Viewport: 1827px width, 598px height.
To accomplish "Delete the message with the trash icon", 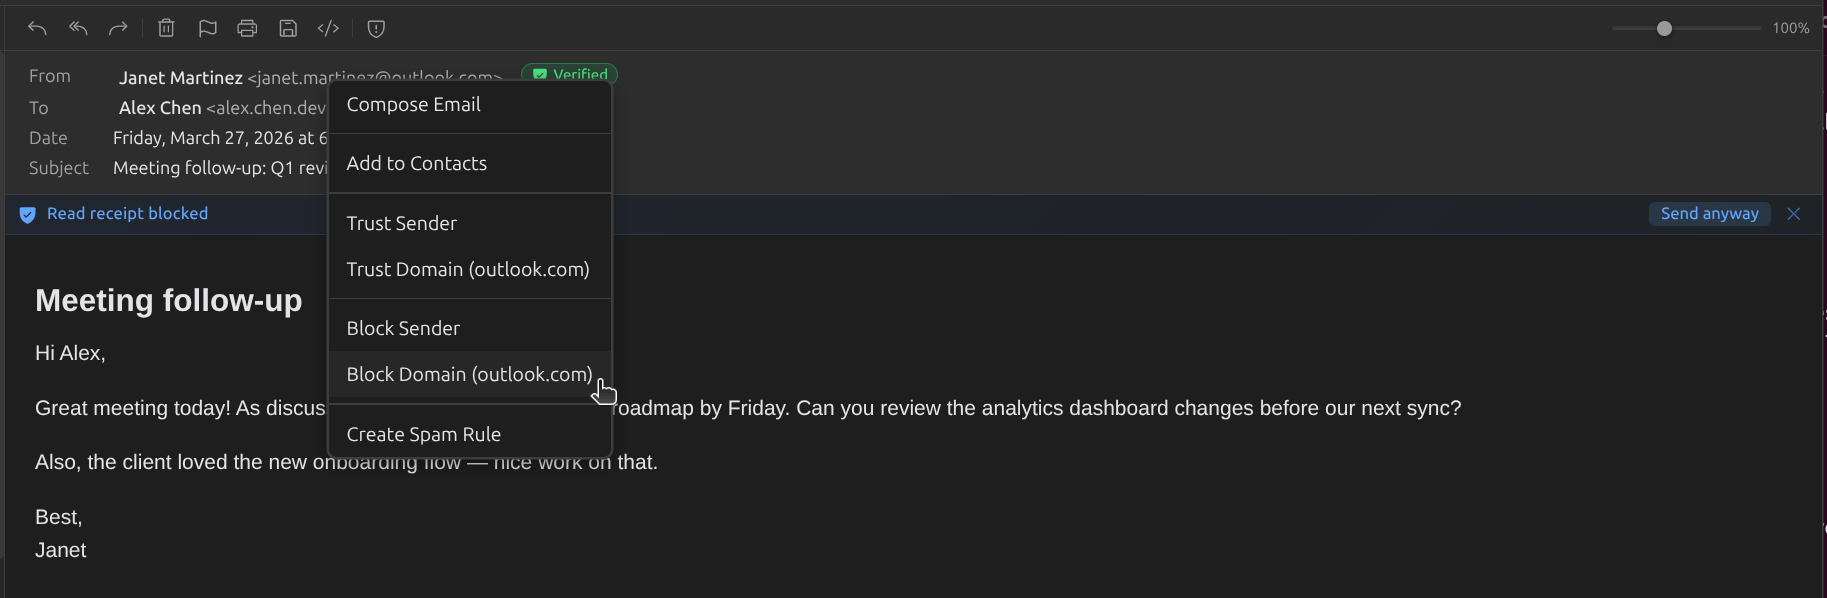I will (166, 28).
